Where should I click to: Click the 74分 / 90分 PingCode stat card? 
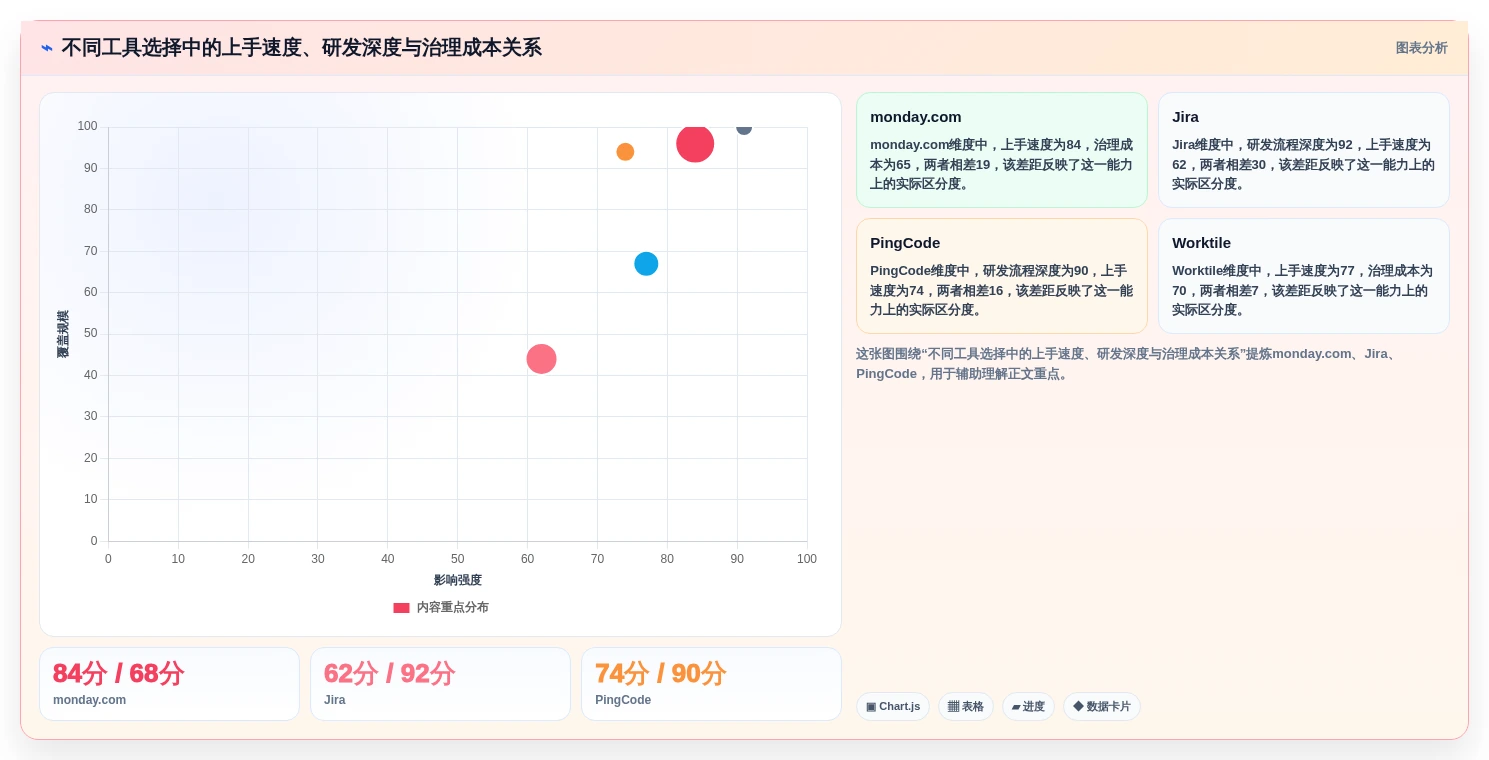(x=711, y=684)
